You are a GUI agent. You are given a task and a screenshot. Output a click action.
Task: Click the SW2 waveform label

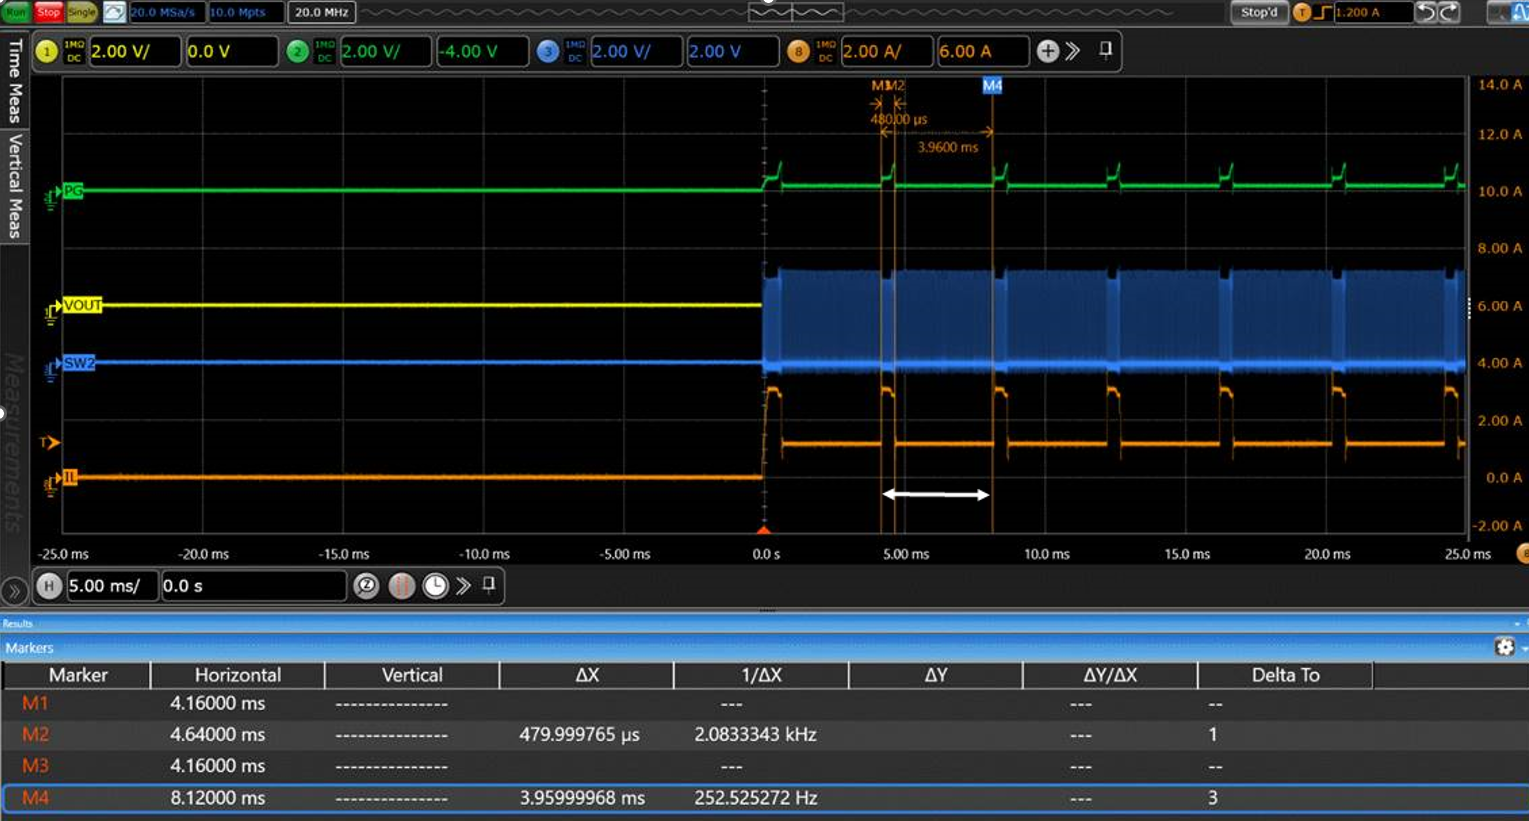(79, 363)
